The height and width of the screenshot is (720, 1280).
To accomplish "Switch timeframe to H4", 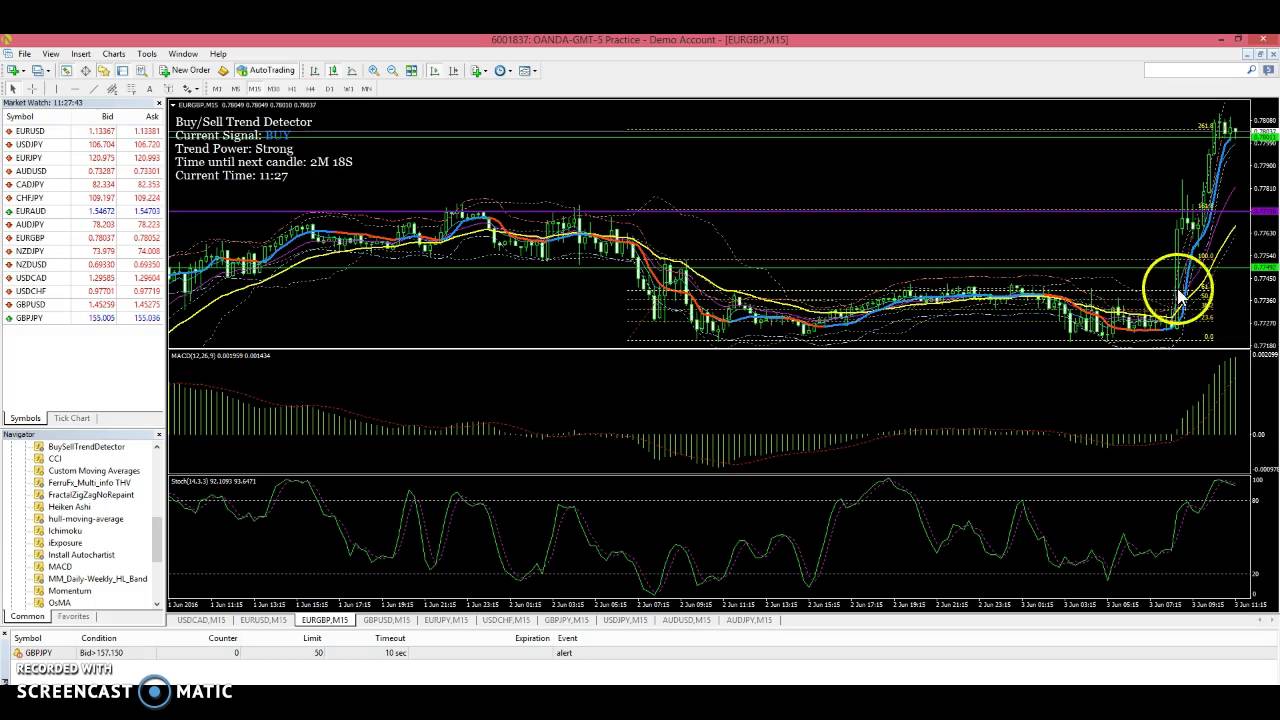I will point(310,89).
